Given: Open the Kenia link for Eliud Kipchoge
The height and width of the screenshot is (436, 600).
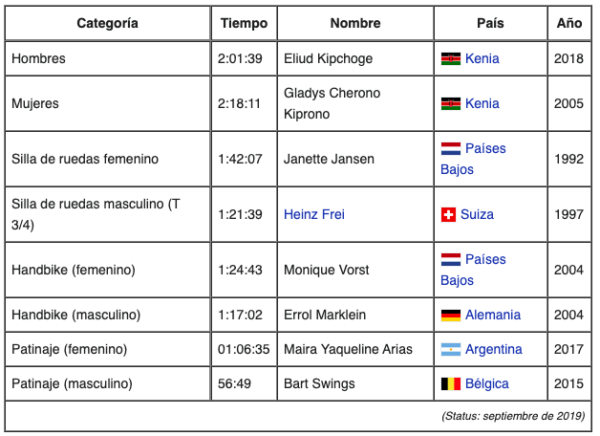Looking at the screenshot, I should 482,59.
